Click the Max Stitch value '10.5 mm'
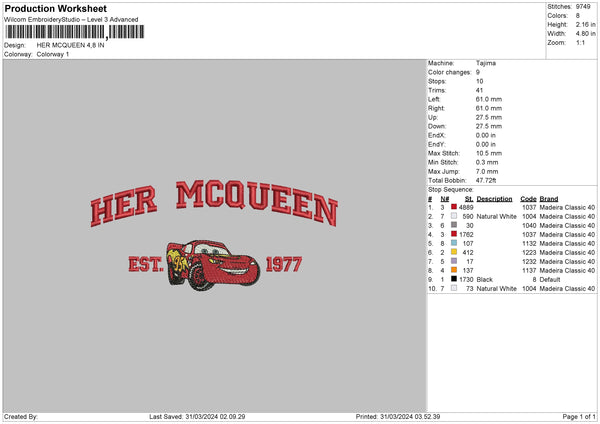The image size is (600, 424). [x=489, y=153]
